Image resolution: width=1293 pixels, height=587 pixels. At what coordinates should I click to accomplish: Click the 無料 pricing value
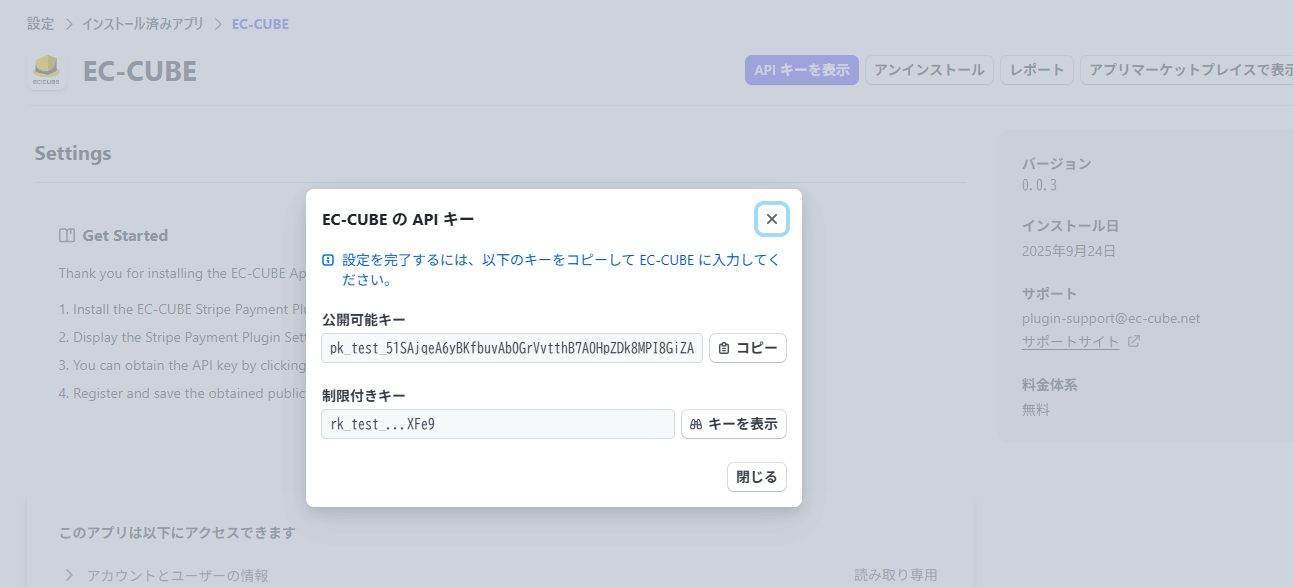(x=1036, y=409)
